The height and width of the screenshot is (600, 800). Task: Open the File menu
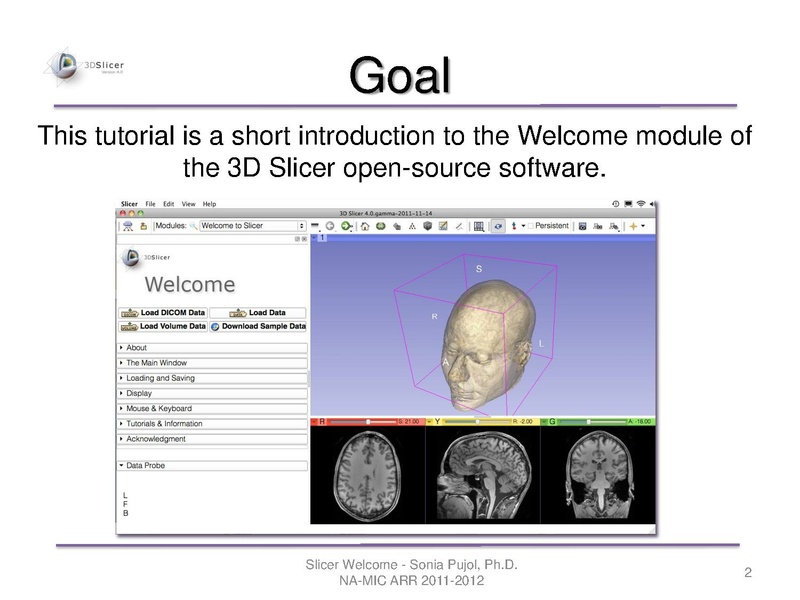click(151, 204)
